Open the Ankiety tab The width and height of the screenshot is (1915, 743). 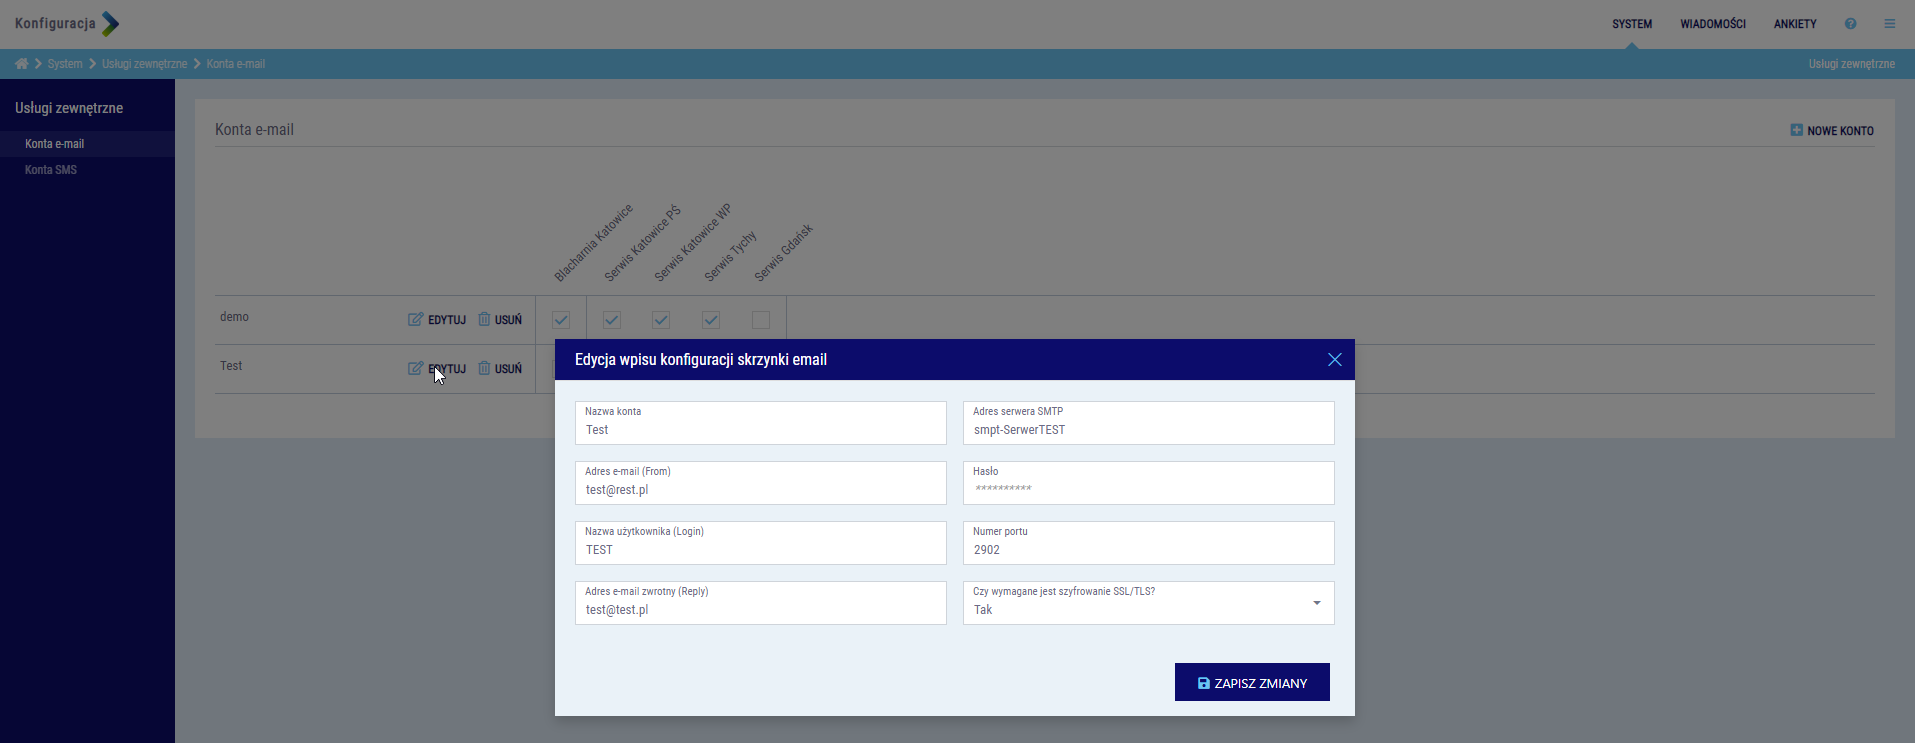1795,24
